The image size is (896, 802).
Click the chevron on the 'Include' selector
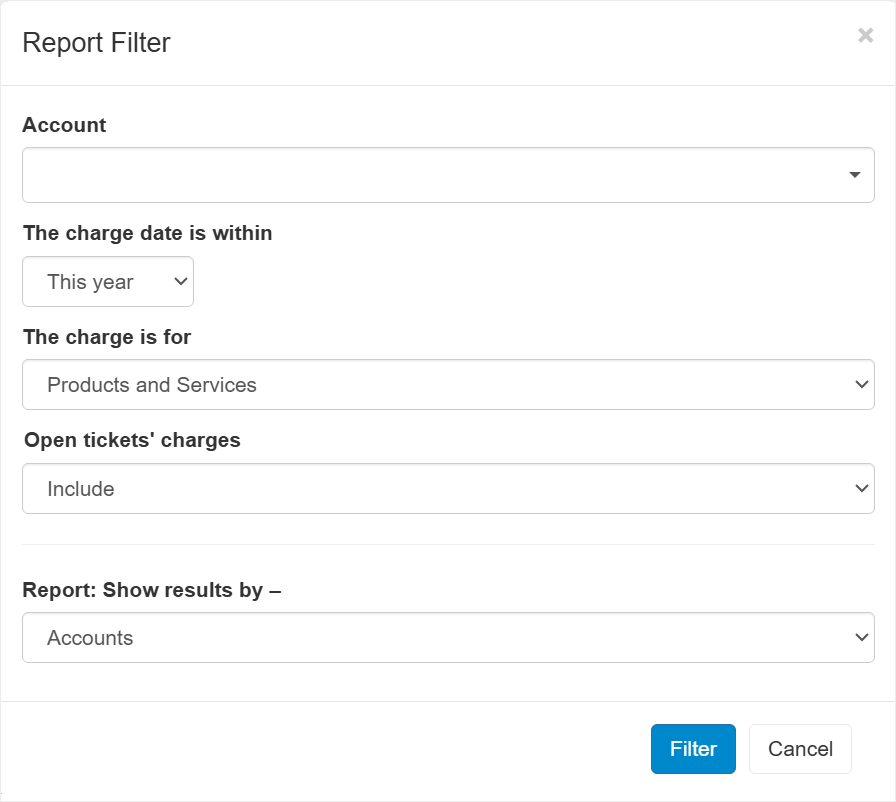pyautogui.click(x=860, y=488)
